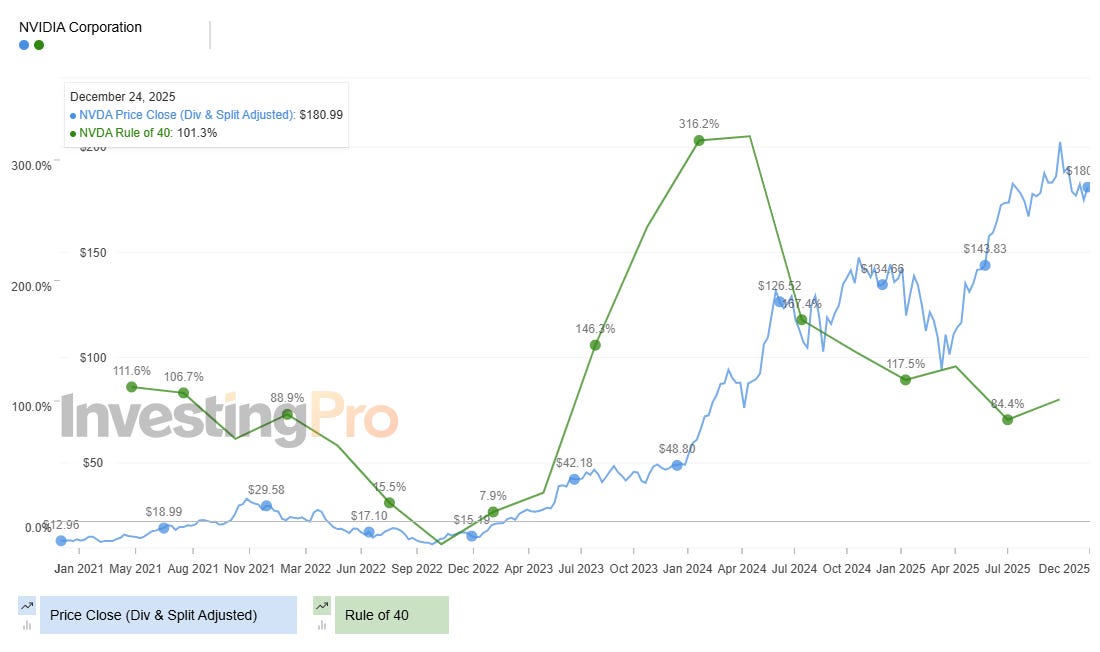1100x652 pixels.
Task: Click the 200.0% y-axis label
Action: [32, 286]
